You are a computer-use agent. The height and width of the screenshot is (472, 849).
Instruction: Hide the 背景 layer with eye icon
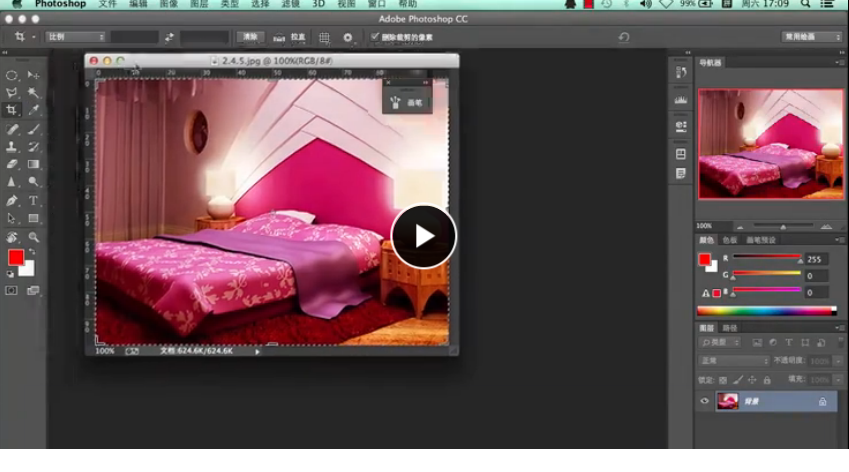click(x=704, y=401)
